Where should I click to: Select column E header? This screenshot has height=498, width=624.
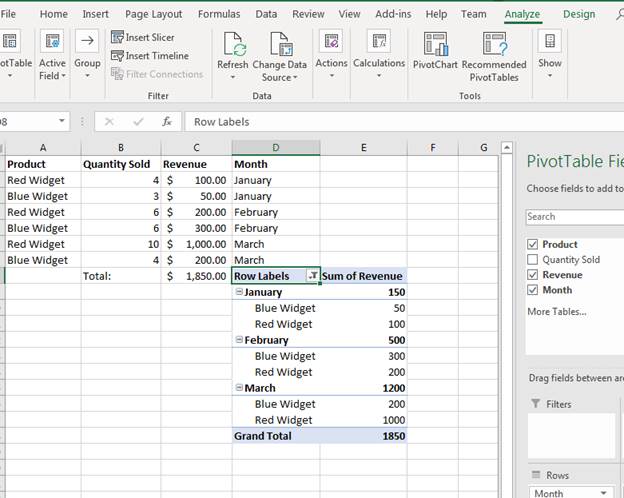(x=363, y=148)
